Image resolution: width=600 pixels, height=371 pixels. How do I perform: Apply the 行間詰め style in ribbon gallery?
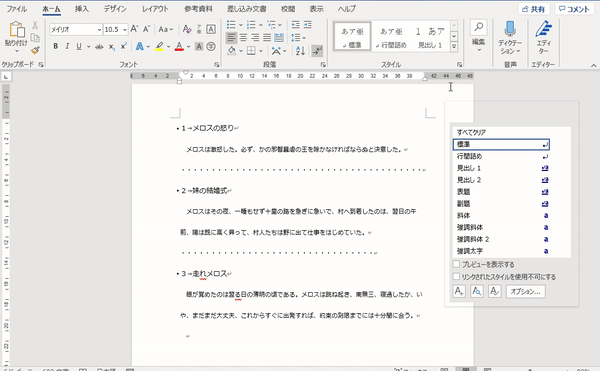pos(391,37)
